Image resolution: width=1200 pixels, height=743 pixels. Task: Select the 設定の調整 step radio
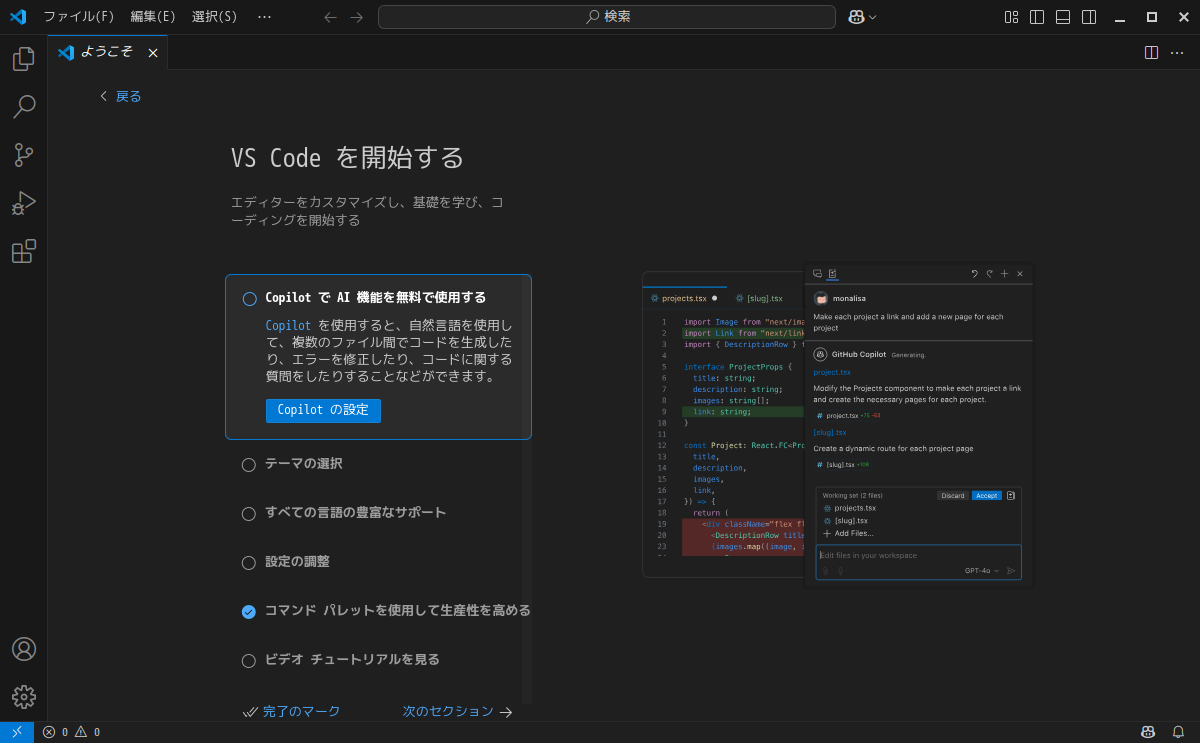tap(249, 562)
